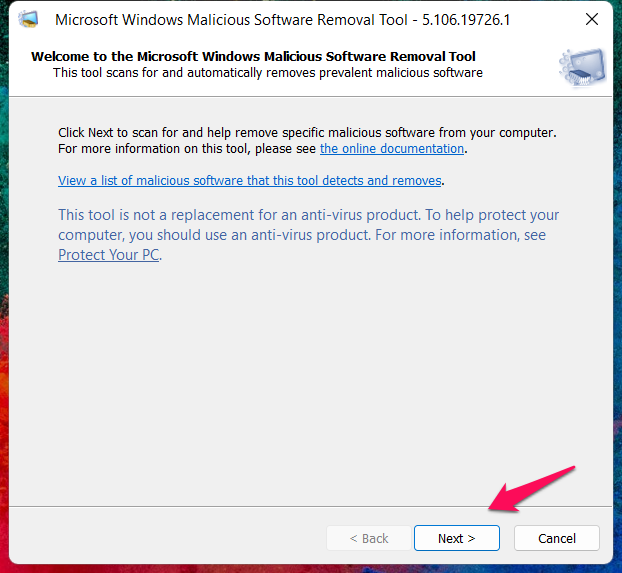The width and height of the screenshot is (622, 573).
Task: Click the 'Welcome to the Microsoft Windows Malicious Software Removal Tool' heading
Action: (x=253, y=56)
